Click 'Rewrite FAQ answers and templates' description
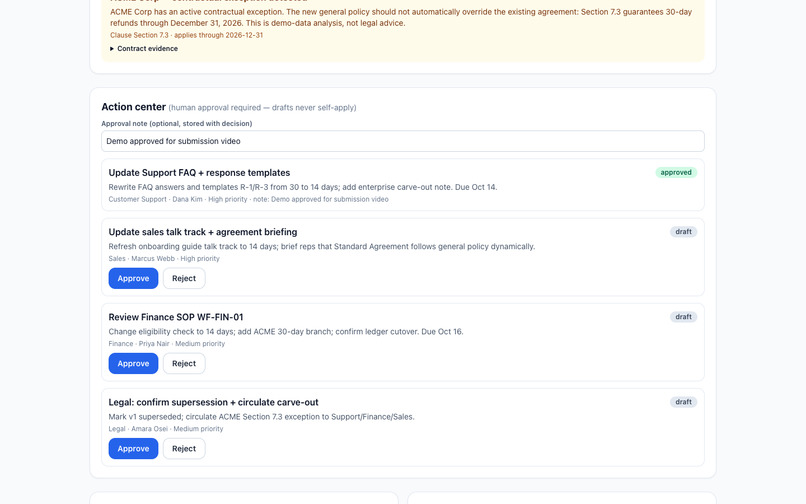The image size is (806, 504). tap(303, 187)
